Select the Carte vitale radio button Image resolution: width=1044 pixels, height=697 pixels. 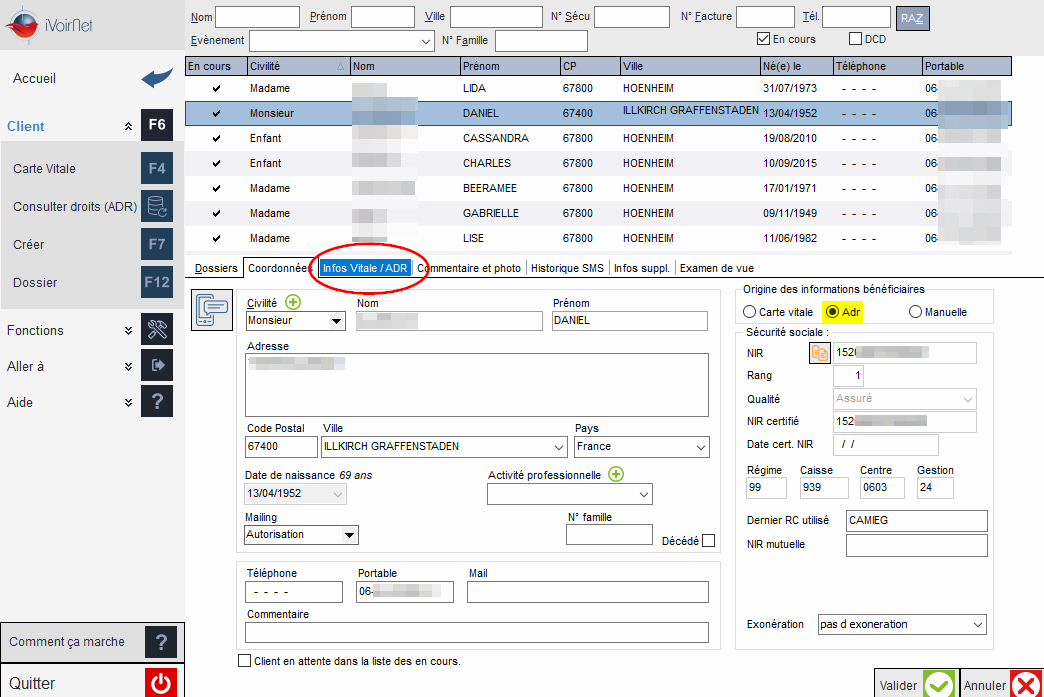coord(750,312)
